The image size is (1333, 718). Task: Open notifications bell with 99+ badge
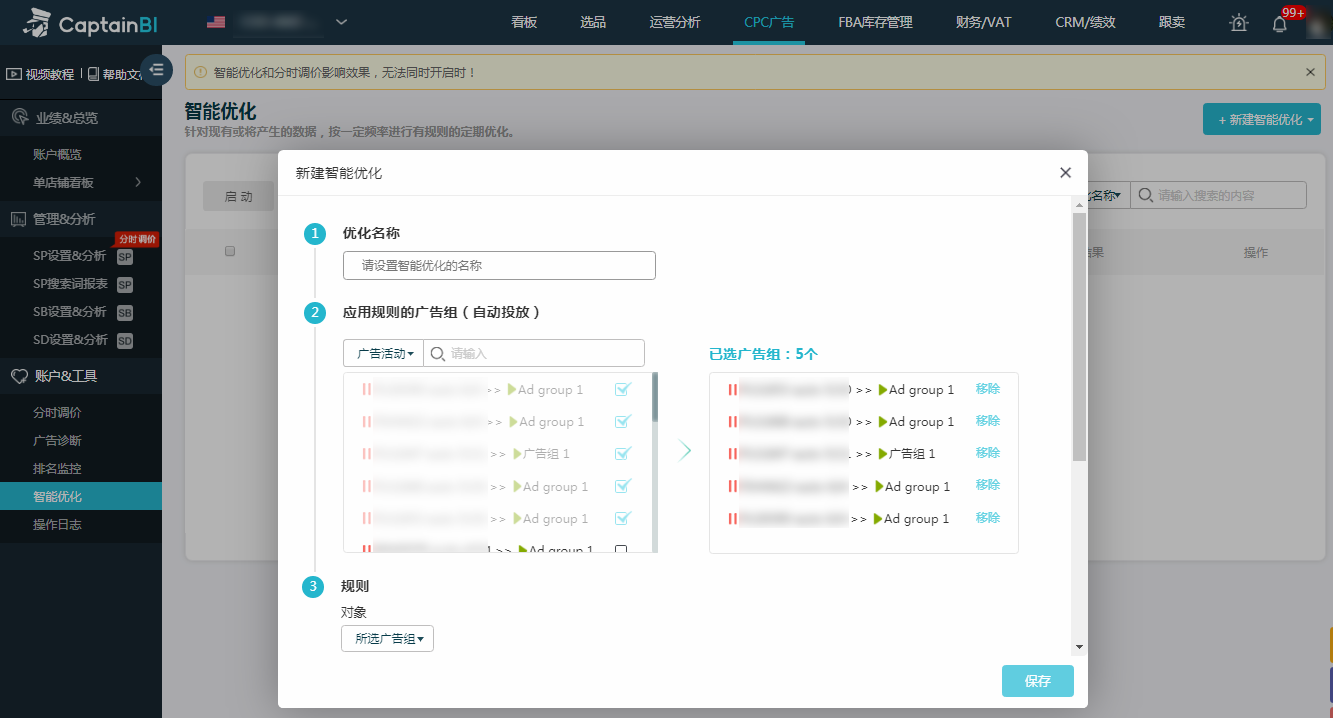pos(1280,23)
